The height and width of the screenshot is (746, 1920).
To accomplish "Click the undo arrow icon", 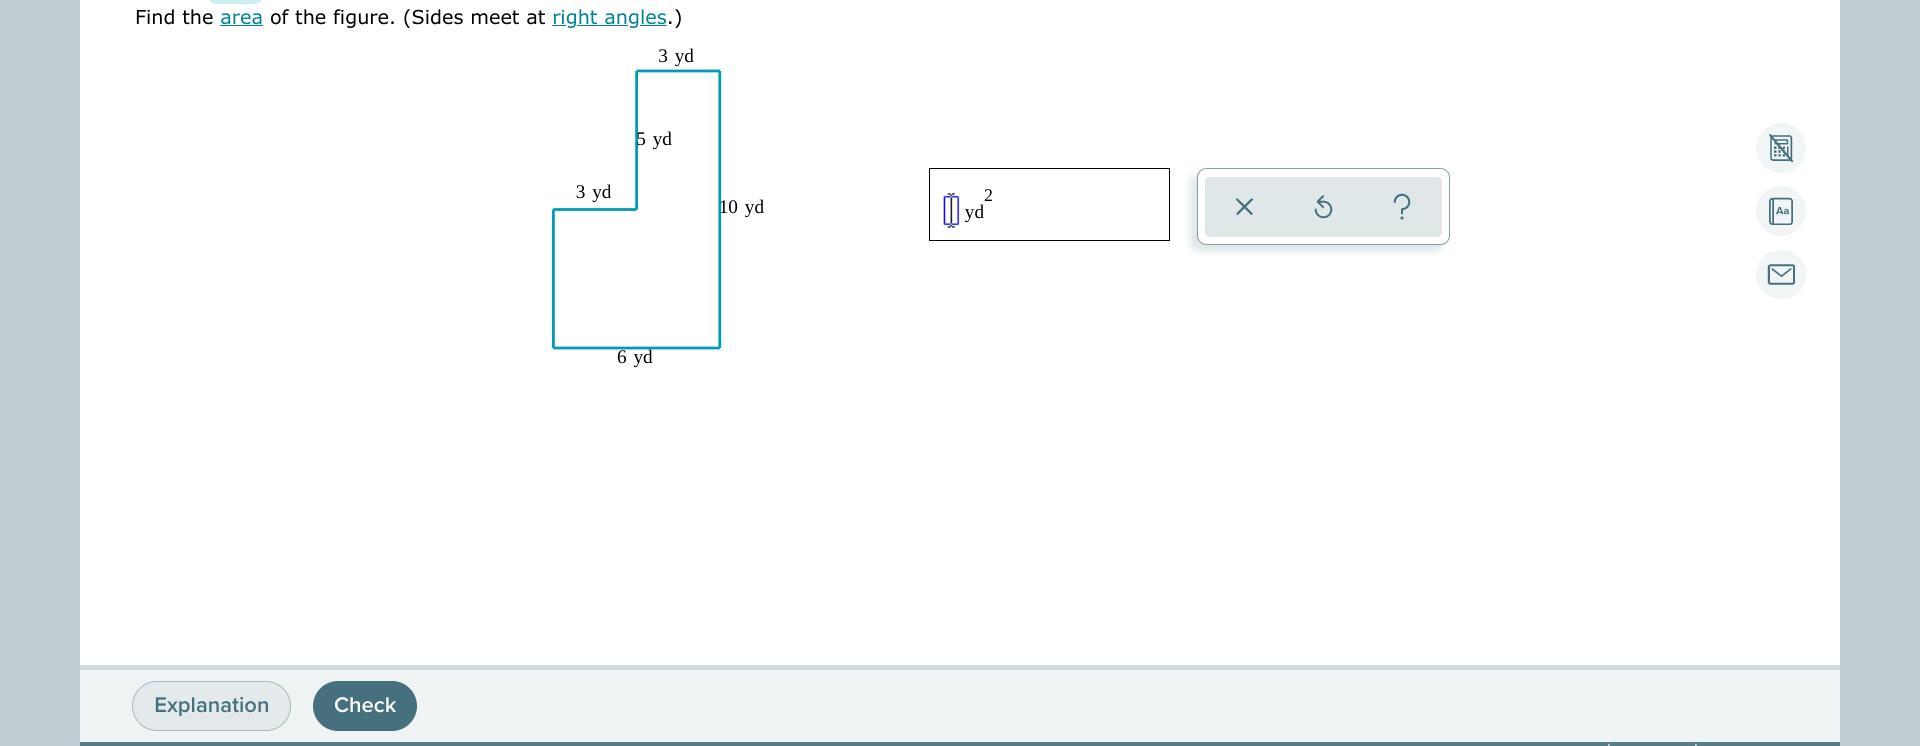I will coord(1323,207).
